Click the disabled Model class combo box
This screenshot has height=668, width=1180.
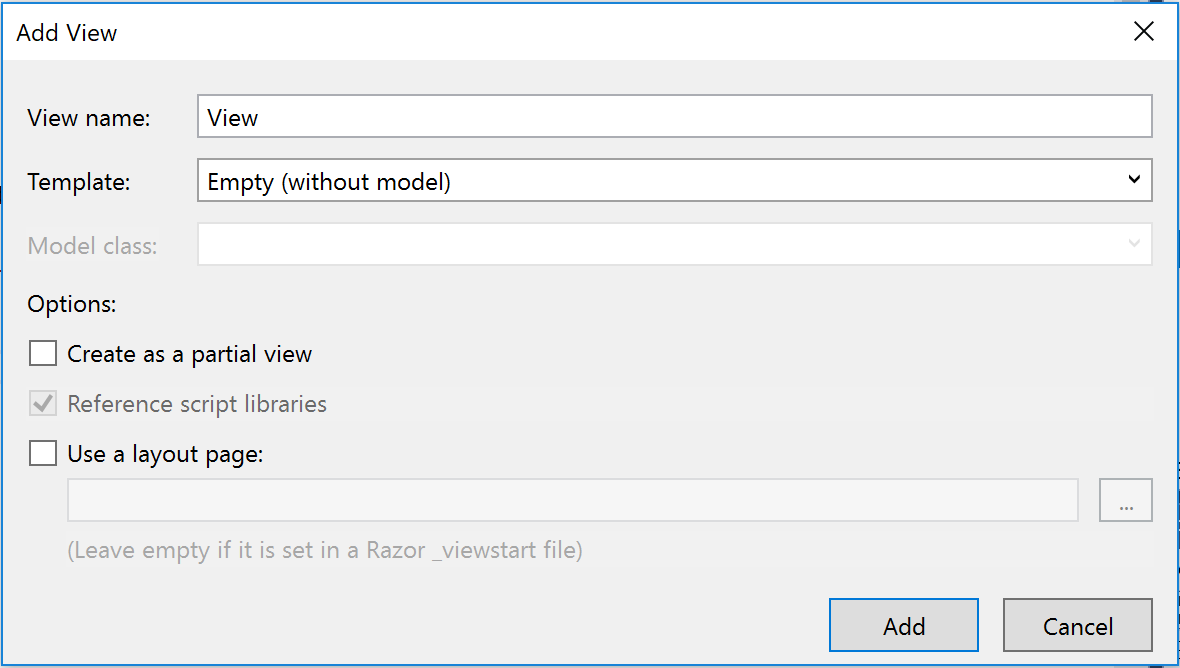click(660, 245)
